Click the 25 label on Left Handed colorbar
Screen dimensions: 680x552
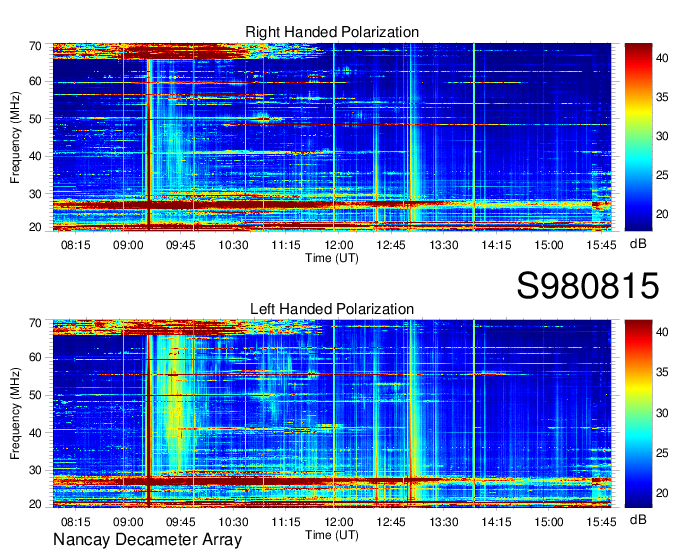(x=662, y=453)
